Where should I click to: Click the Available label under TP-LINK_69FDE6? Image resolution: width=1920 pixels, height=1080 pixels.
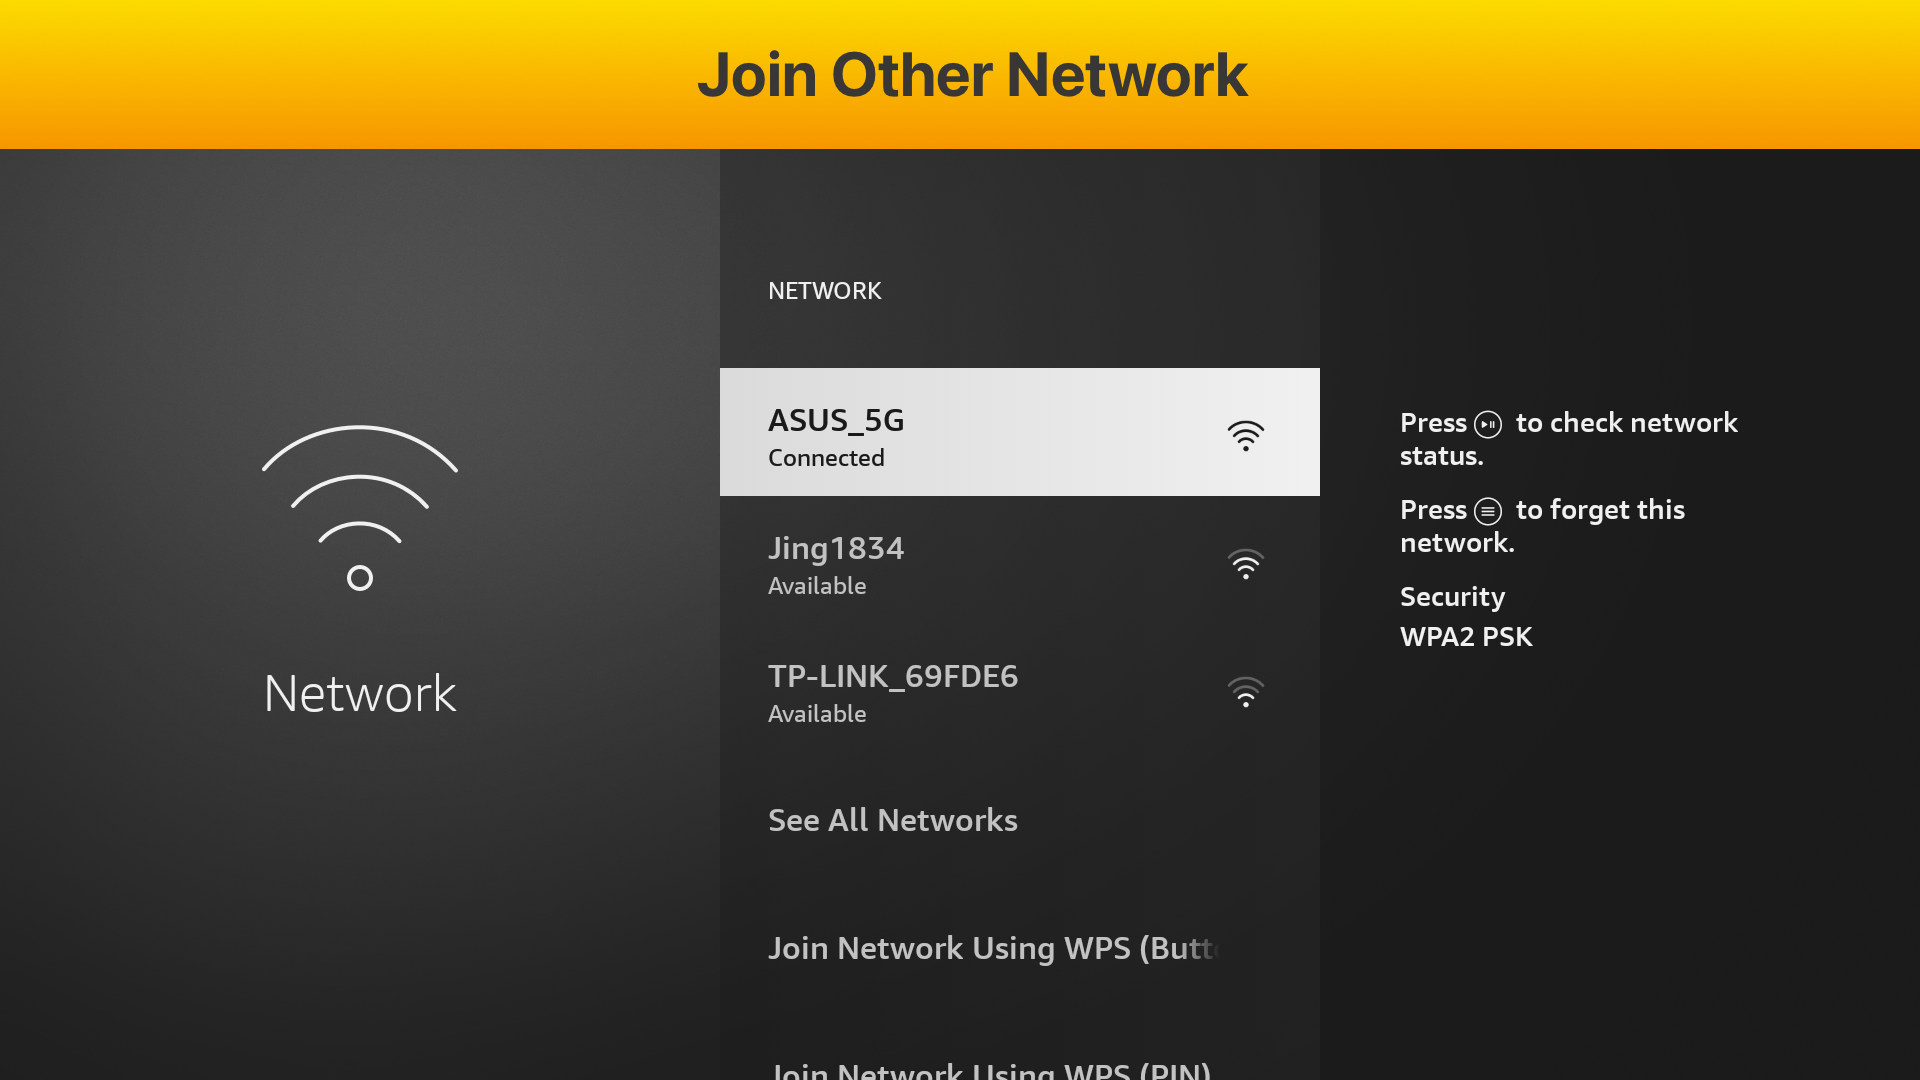pos(817,713)
